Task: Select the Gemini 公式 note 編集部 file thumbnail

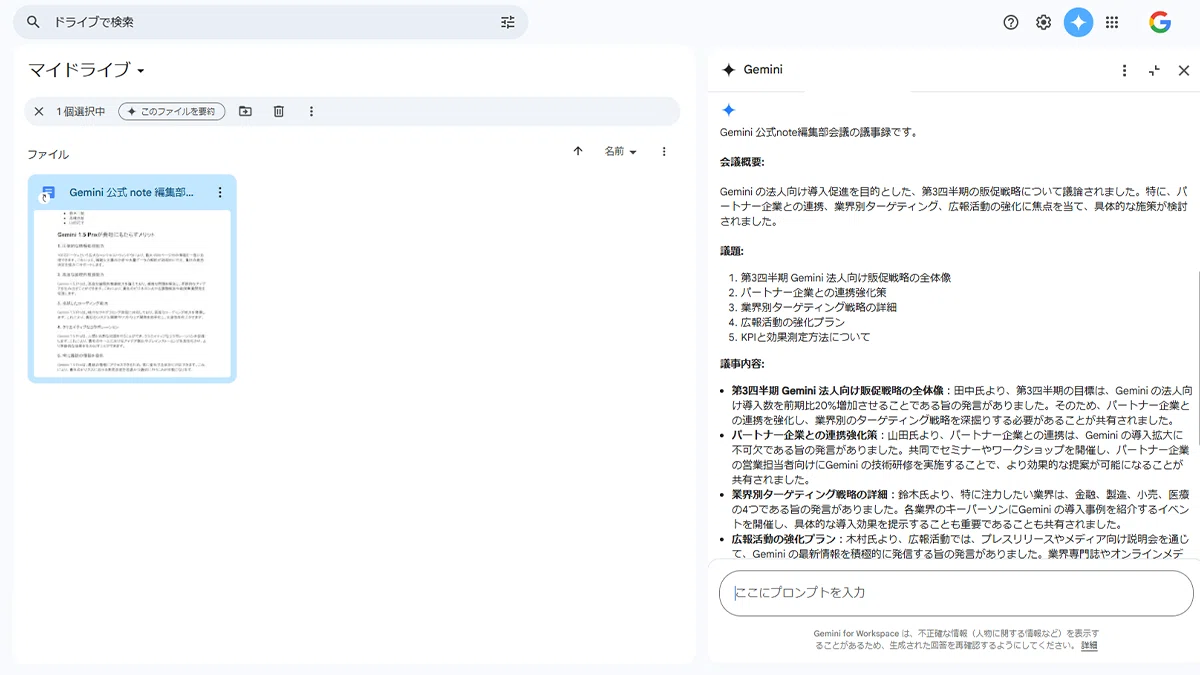Action: [x=132, y=294]
